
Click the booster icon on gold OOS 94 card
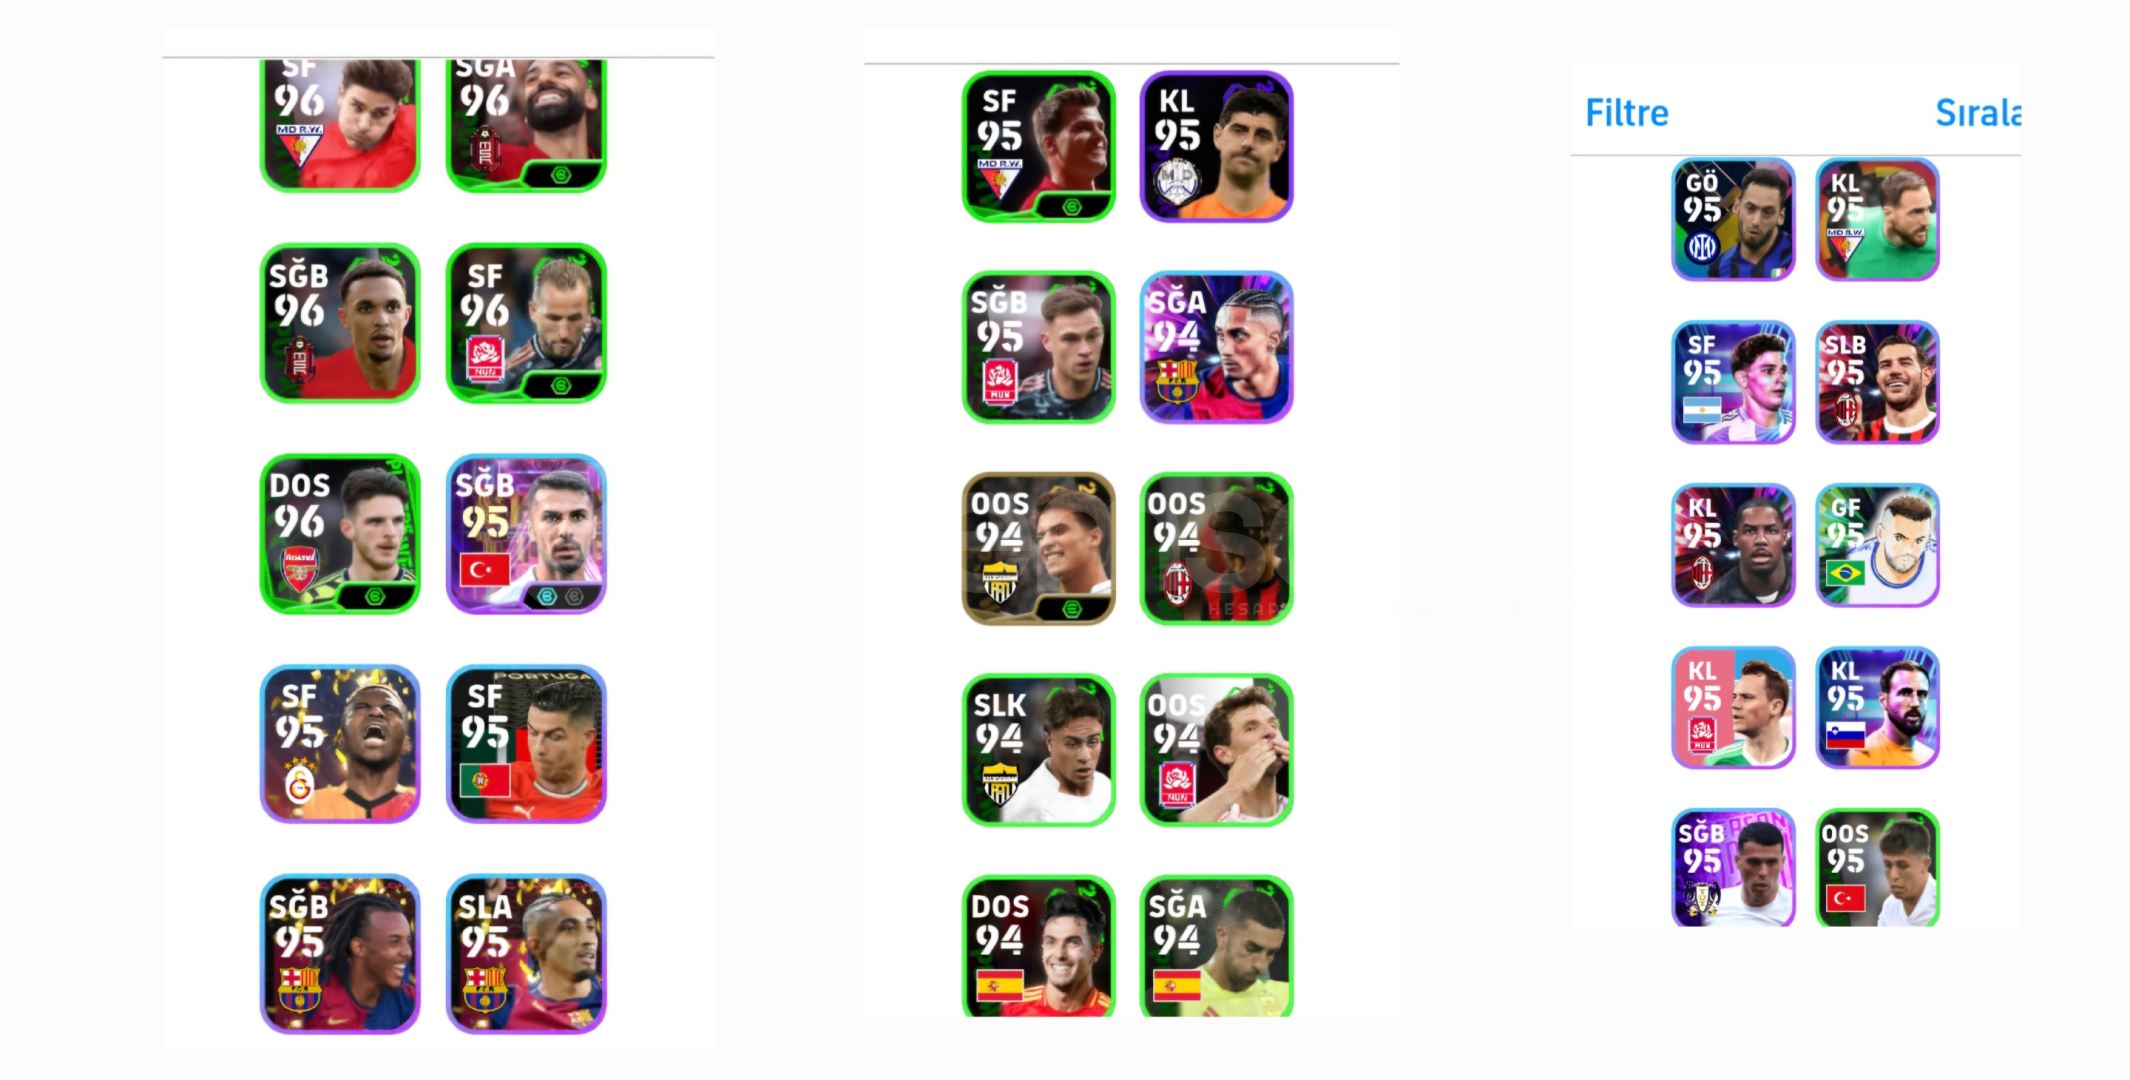point(1072,608)
